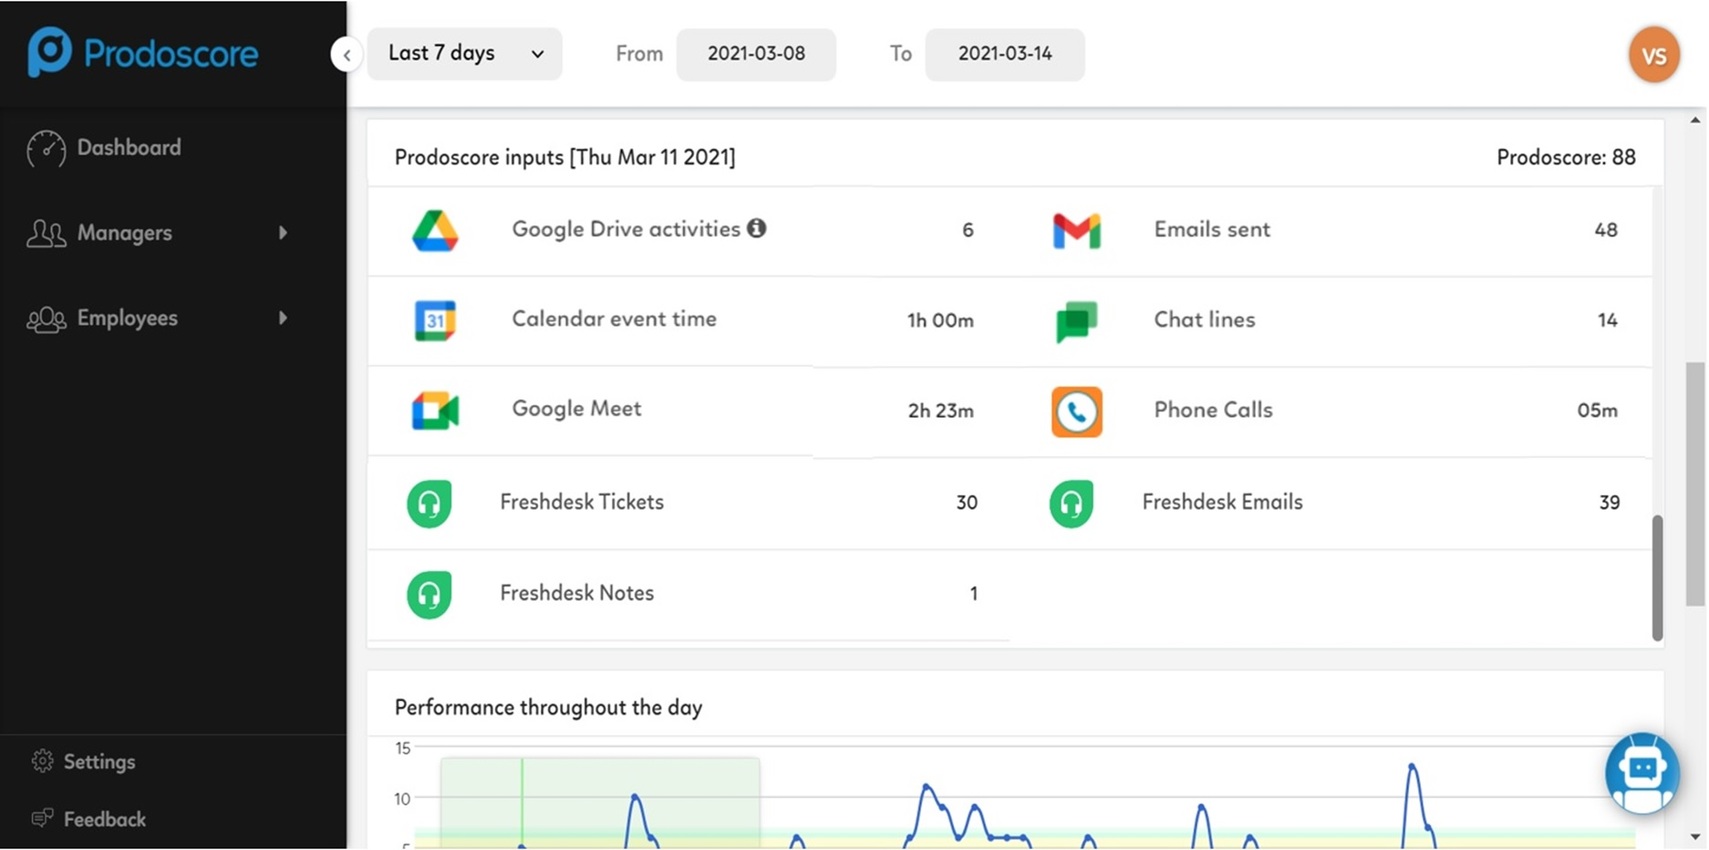
Task: Click the Settings gear icon
Action: [42, 761]
